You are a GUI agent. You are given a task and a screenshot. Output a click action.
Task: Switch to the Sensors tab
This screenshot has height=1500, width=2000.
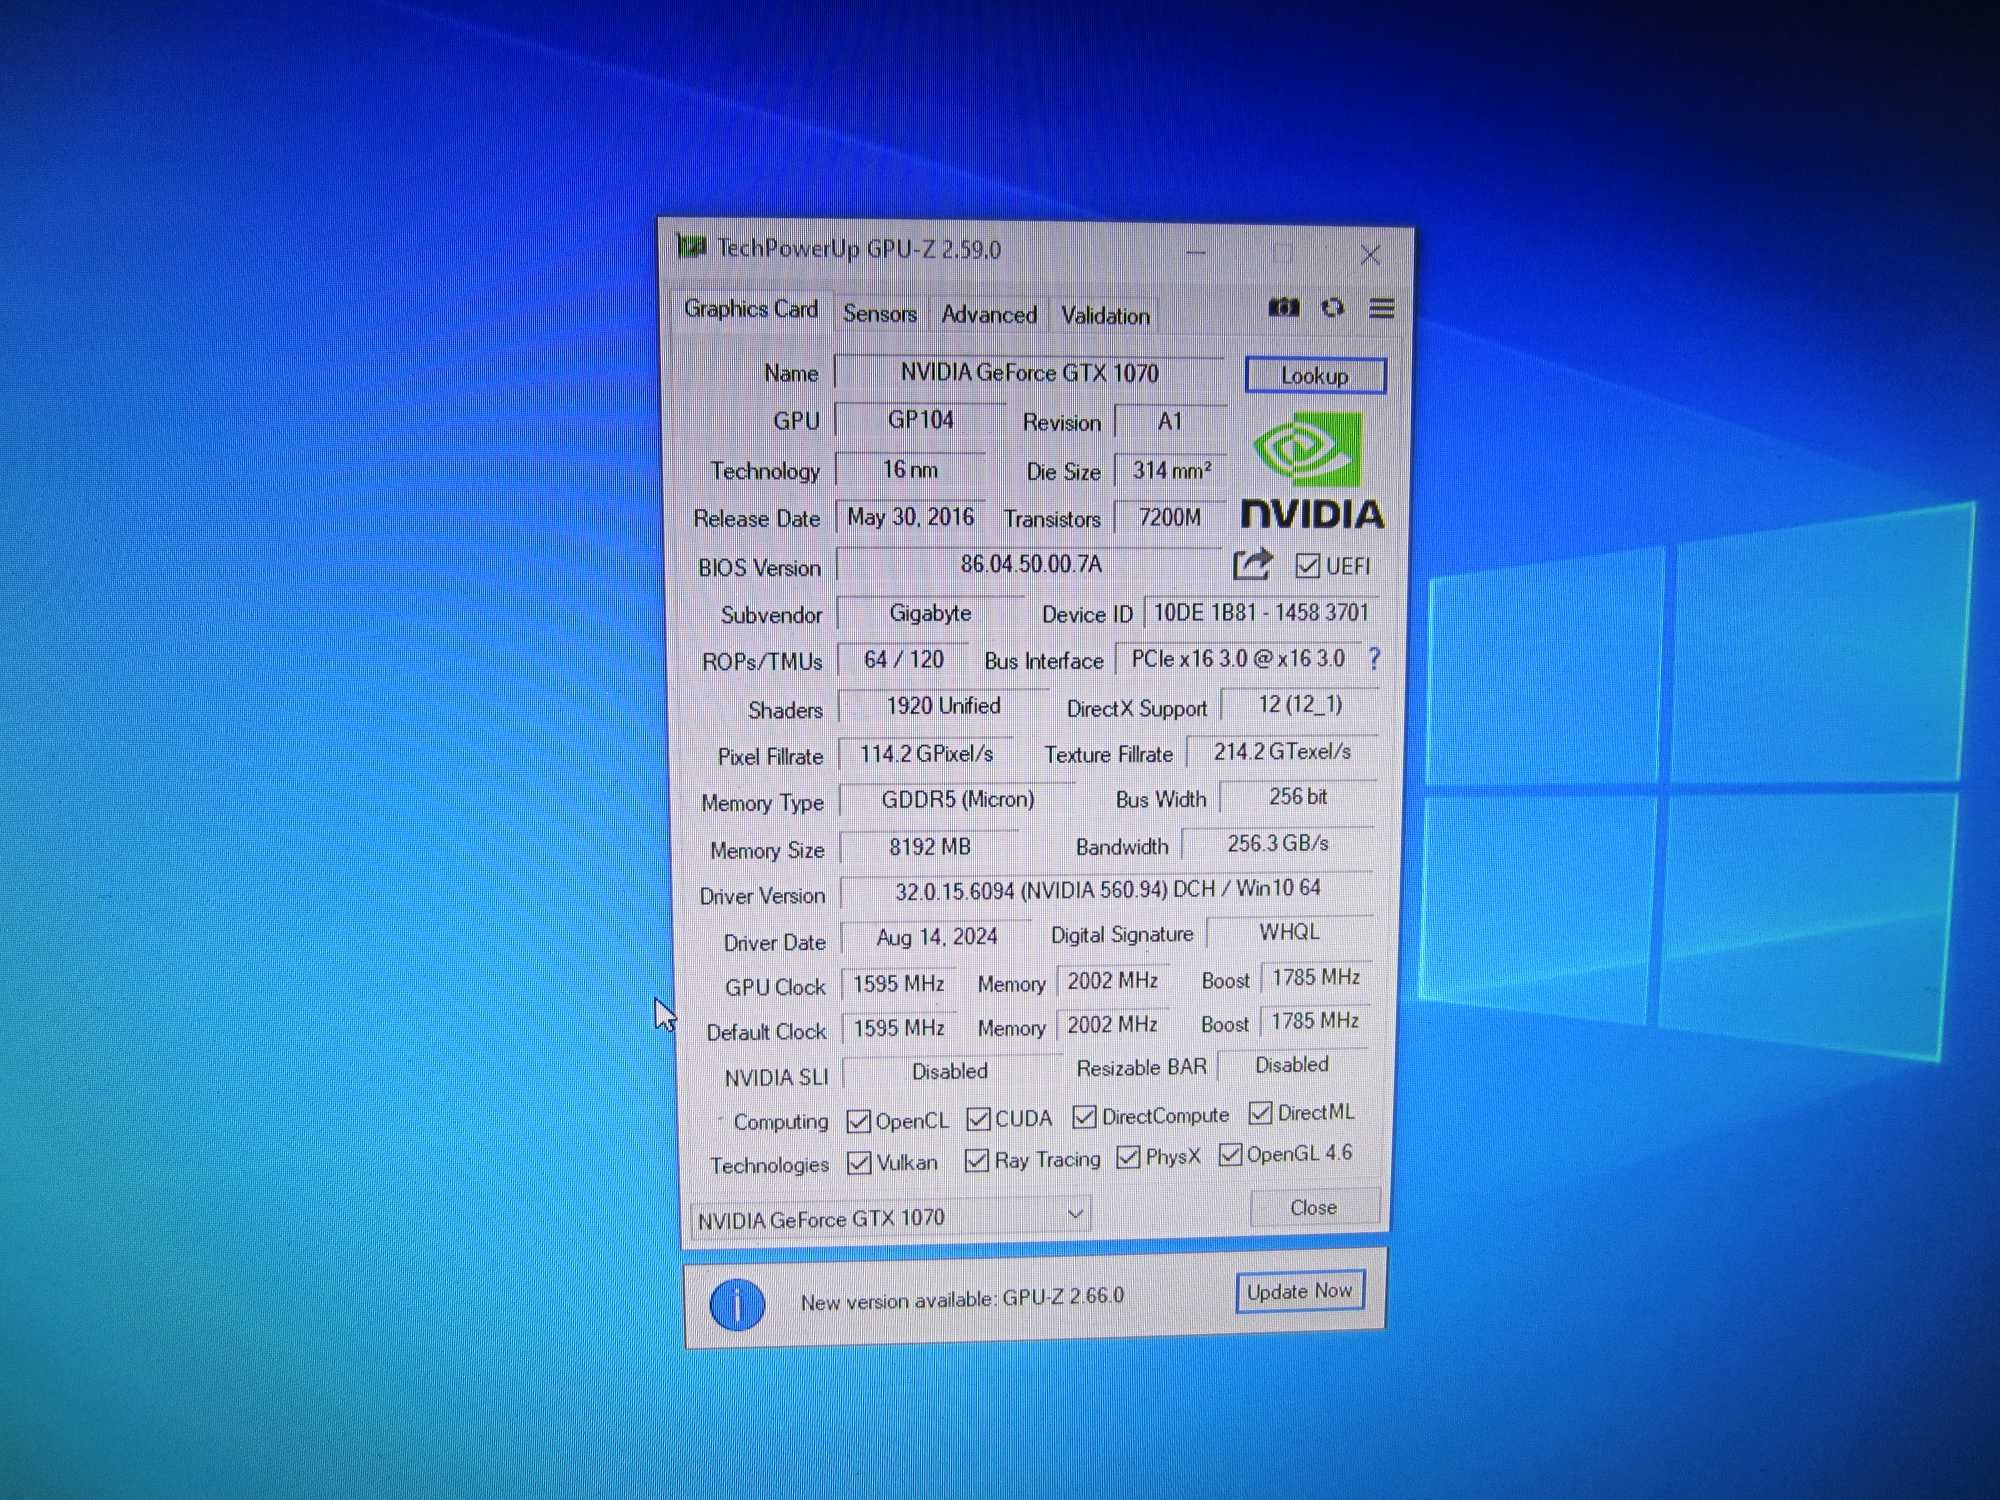click(x=880, y=313)
